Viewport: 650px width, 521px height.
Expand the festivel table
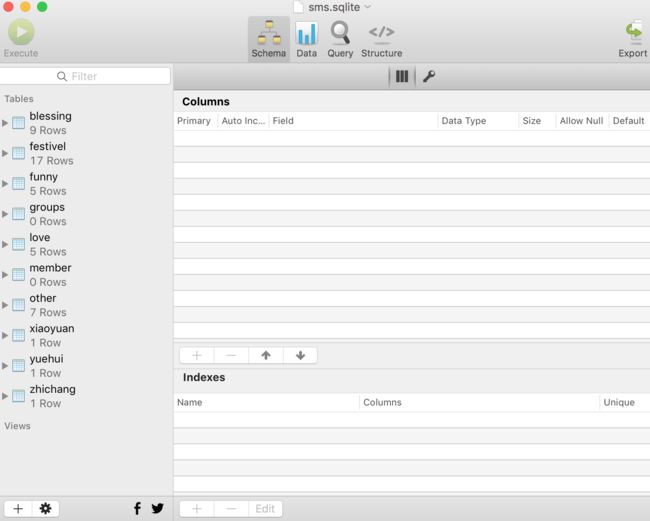pos(5,153)
